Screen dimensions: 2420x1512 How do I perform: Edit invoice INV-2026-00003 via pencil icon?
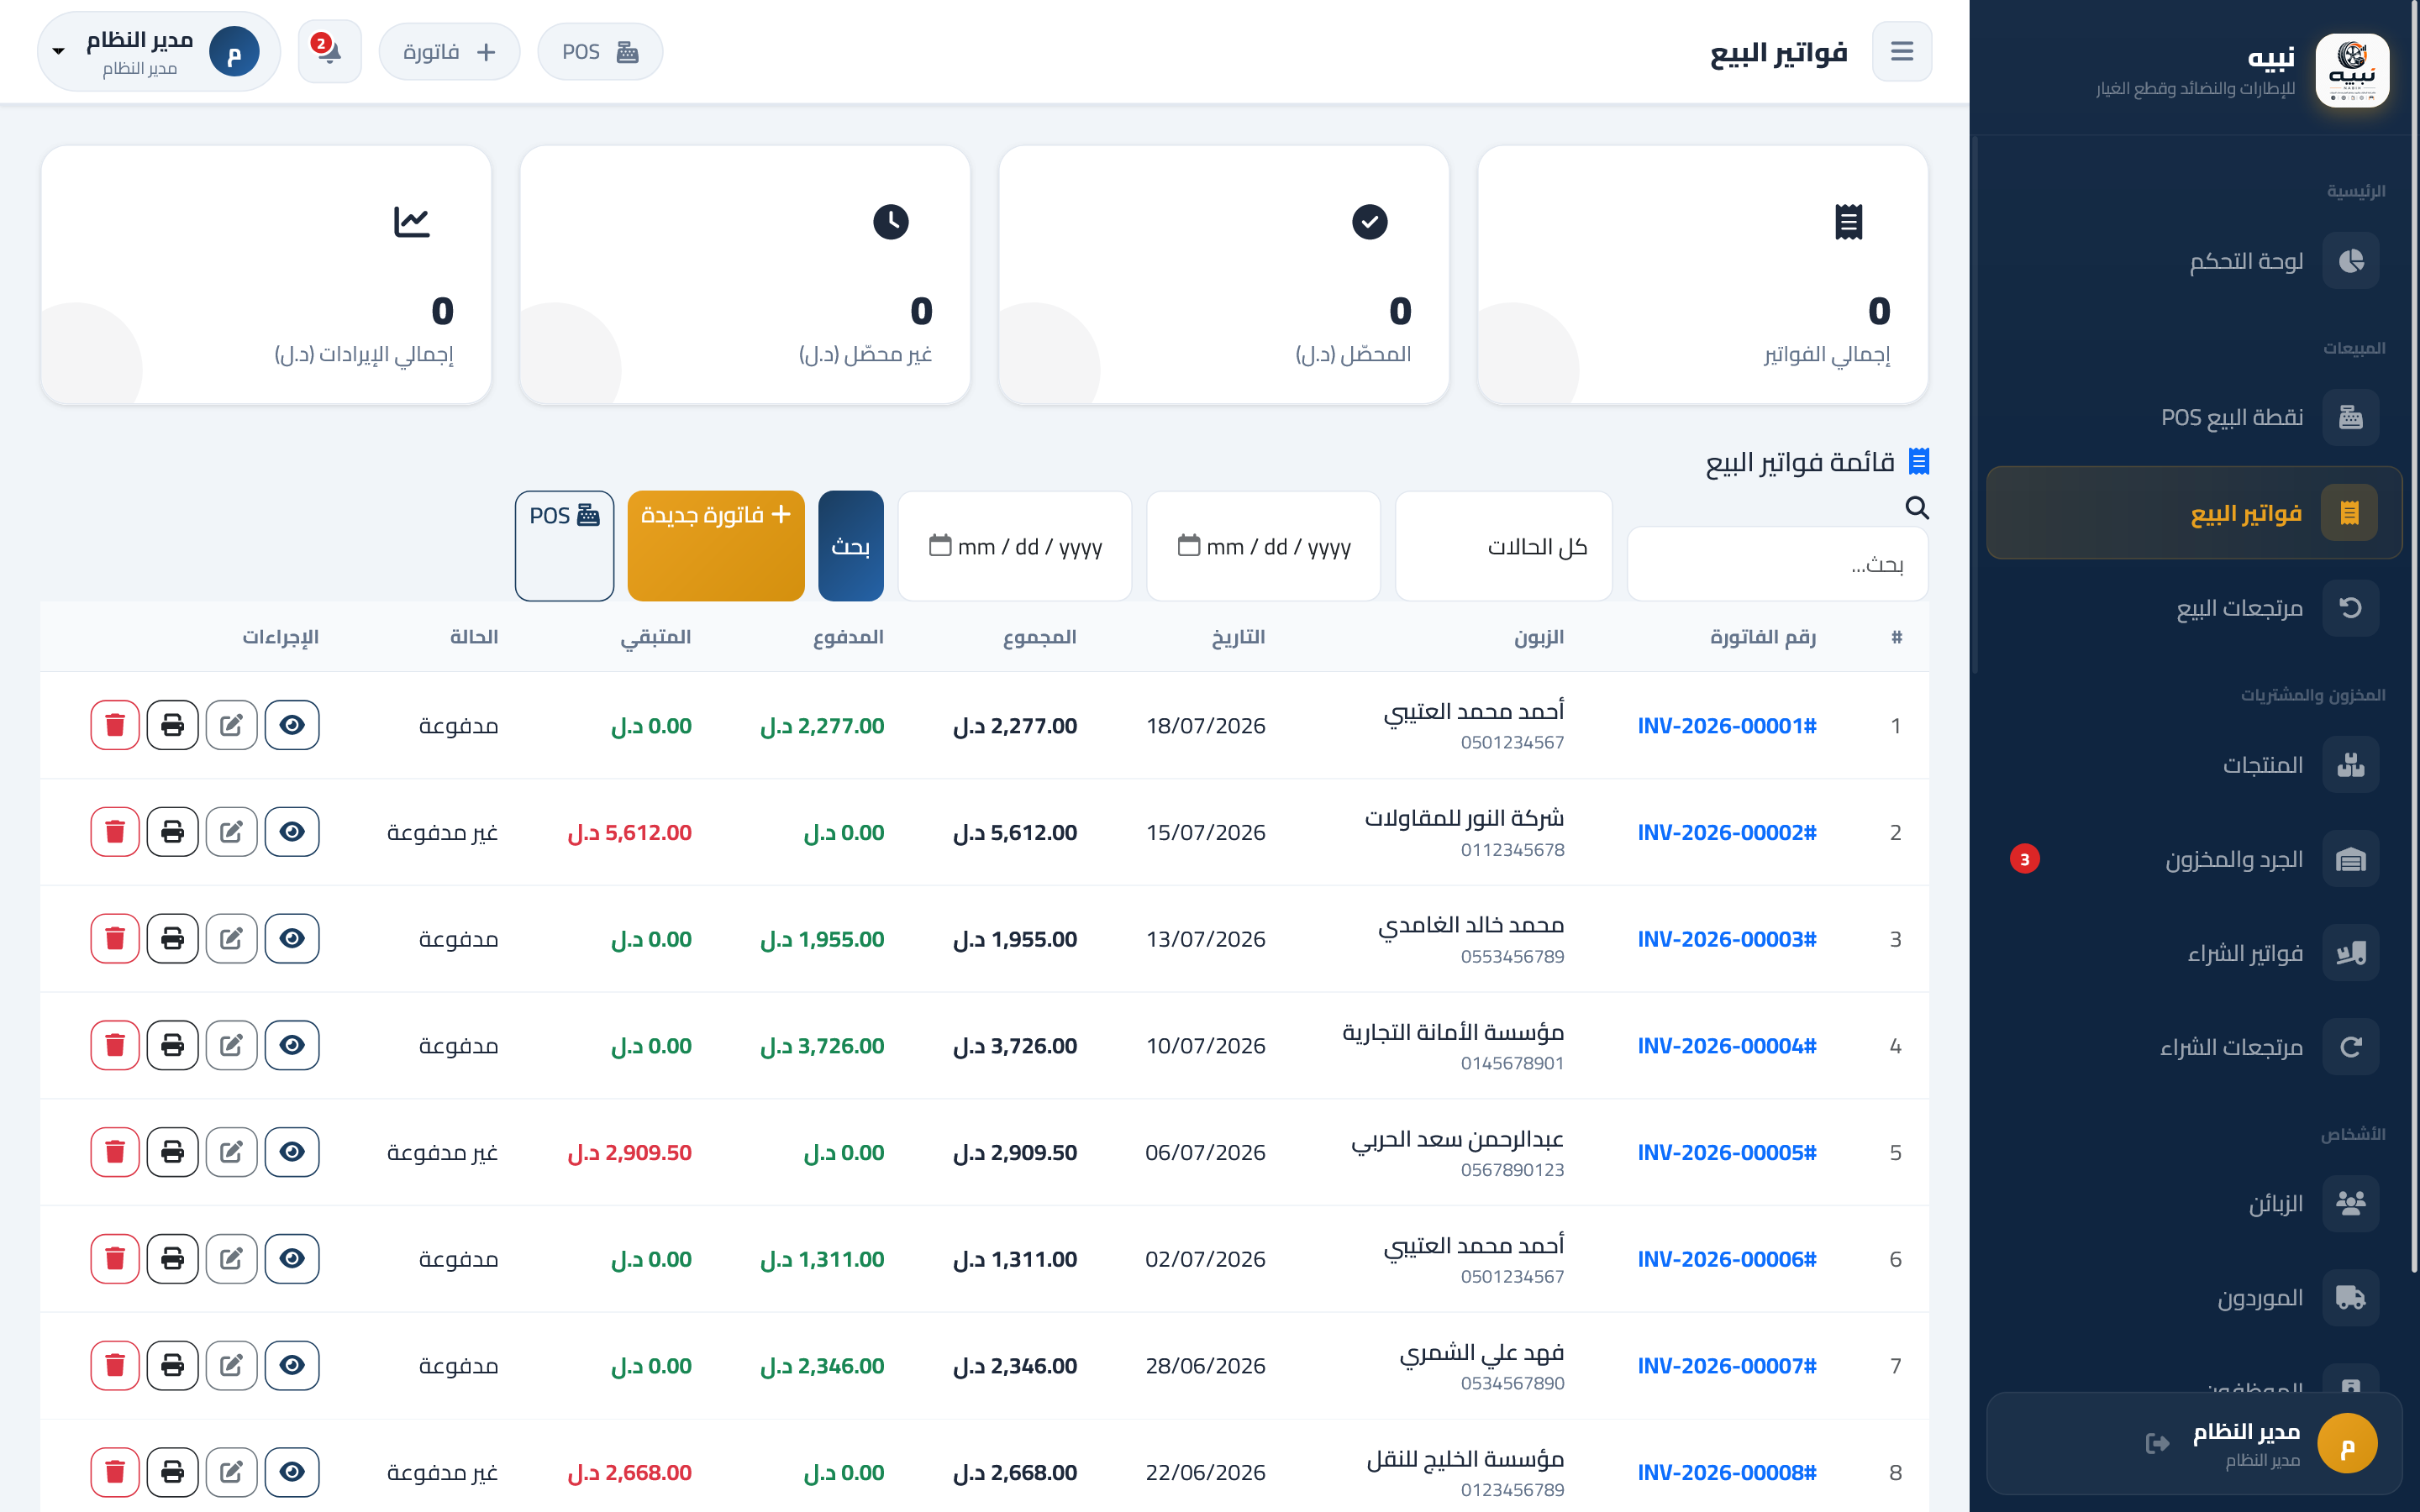[x=232, y=939]
